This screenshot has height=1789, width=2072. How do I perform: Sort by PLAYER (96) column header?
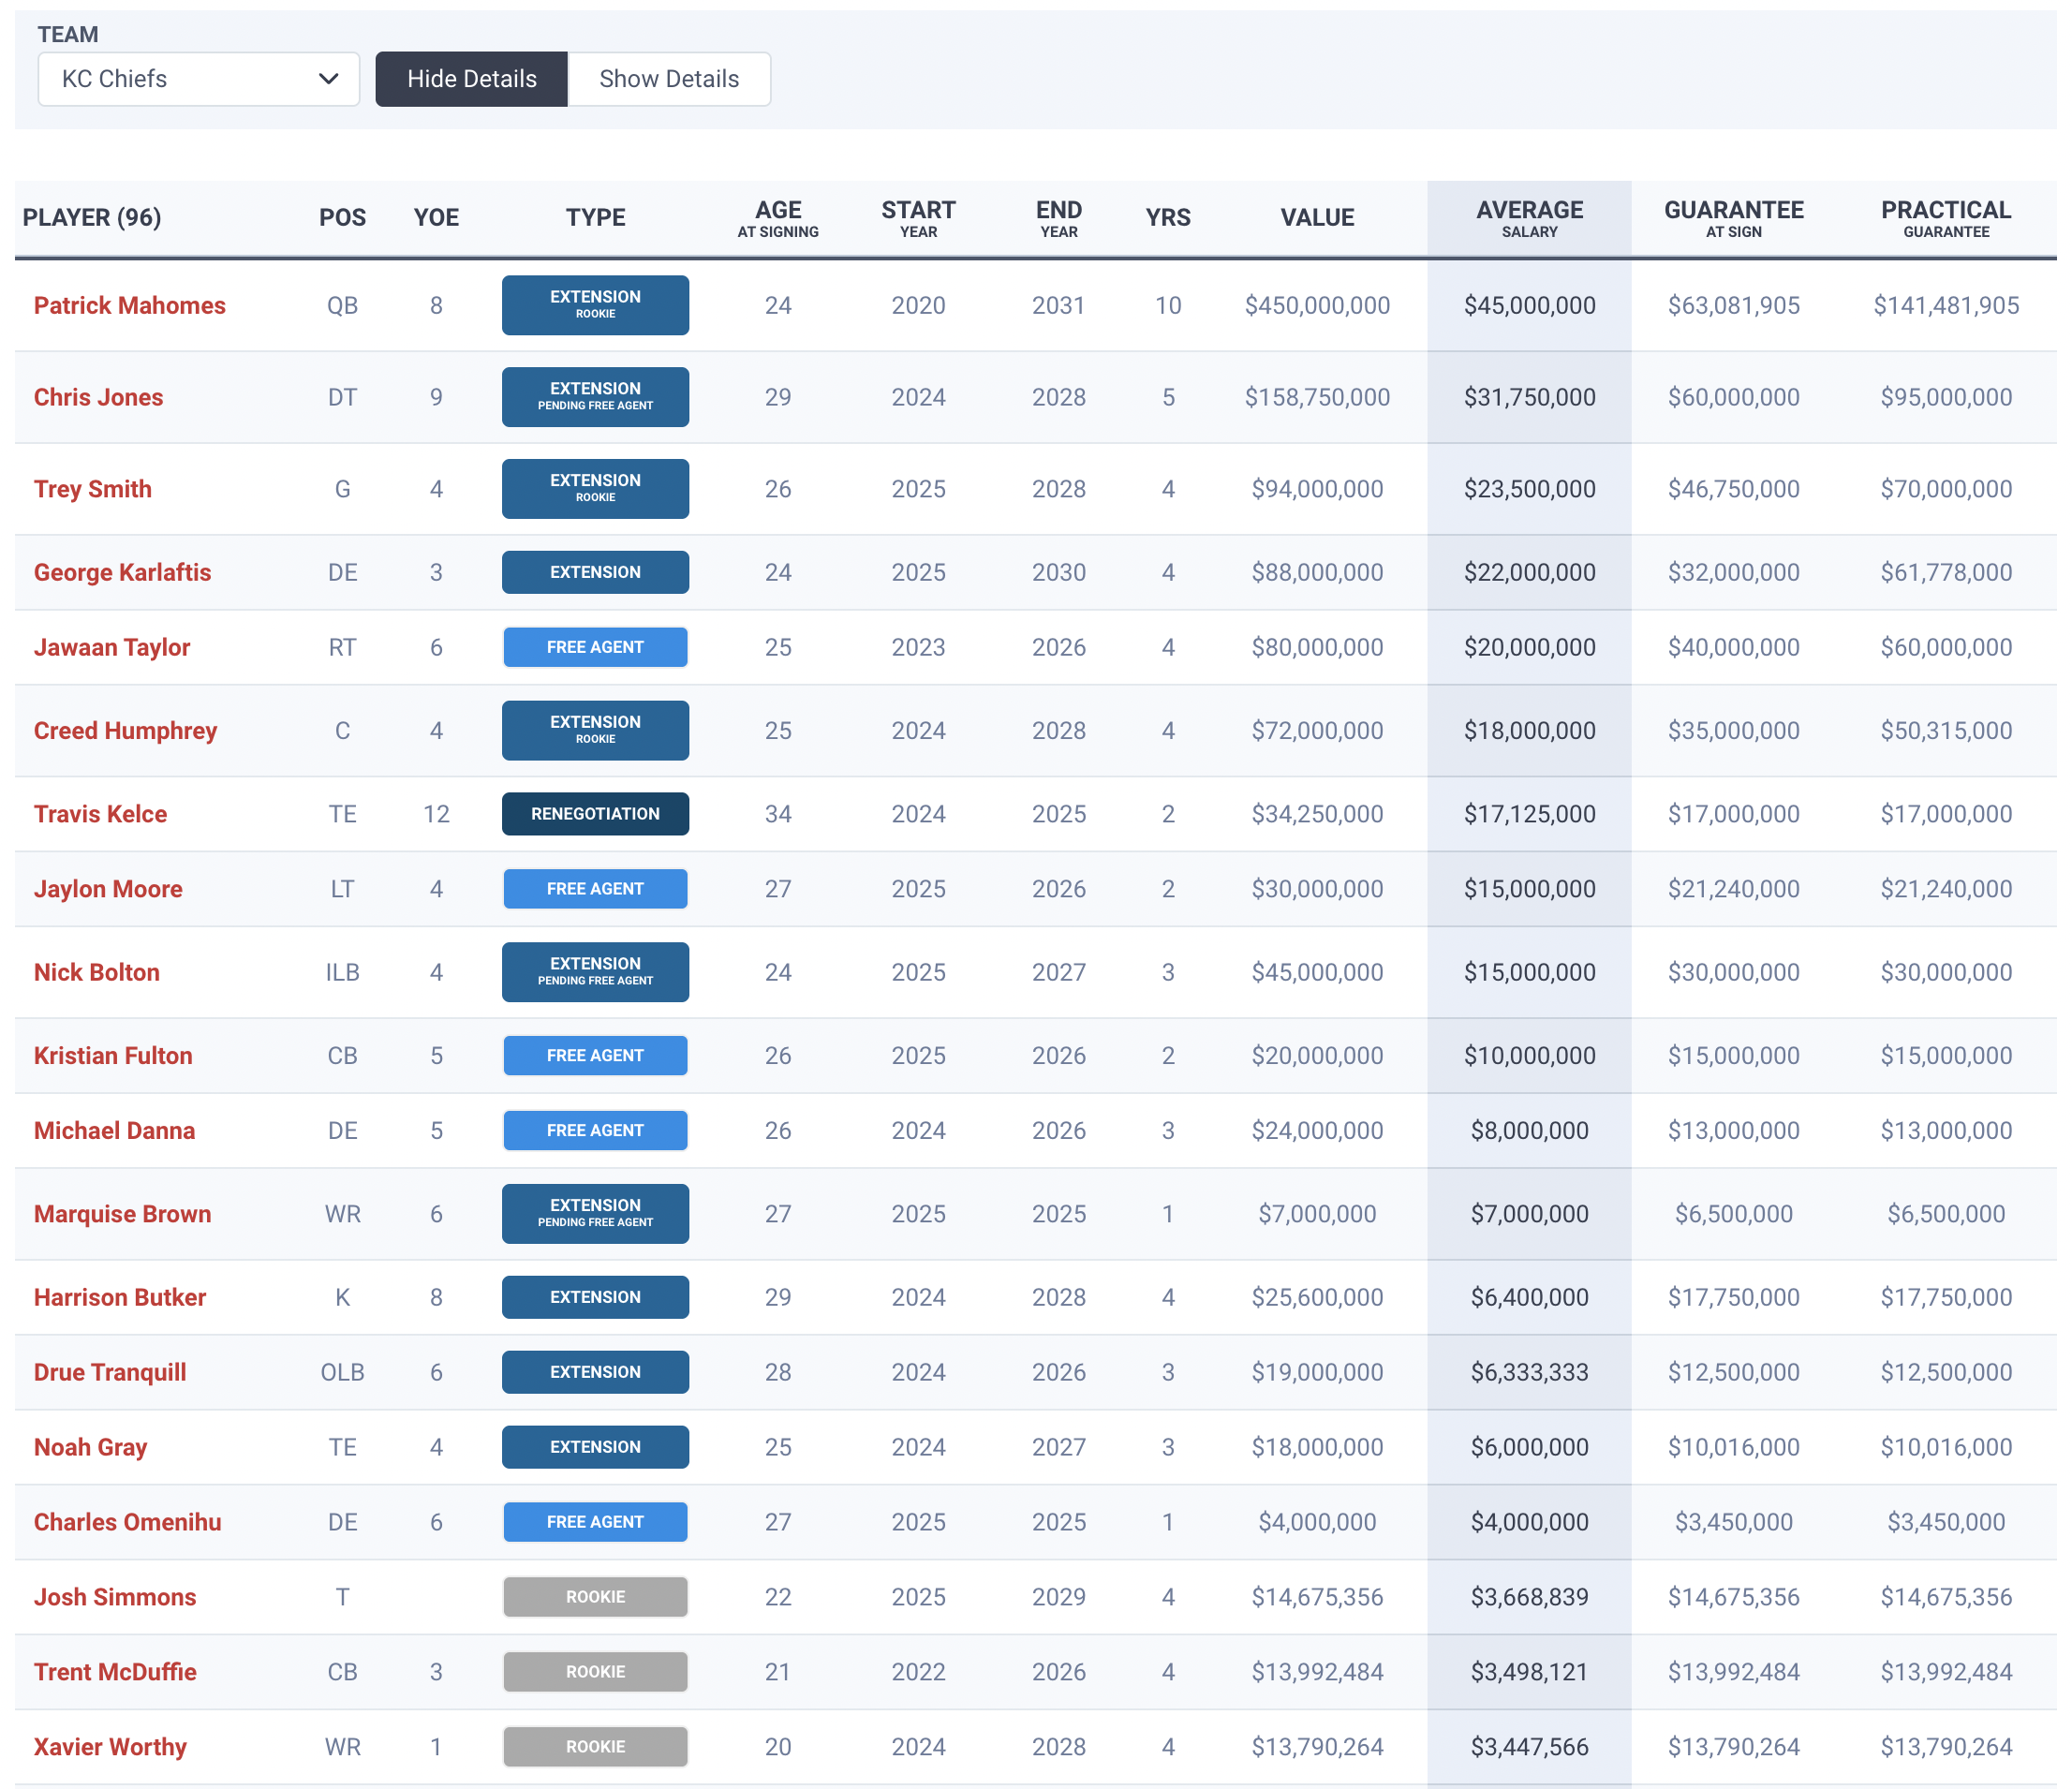point(92,217)
